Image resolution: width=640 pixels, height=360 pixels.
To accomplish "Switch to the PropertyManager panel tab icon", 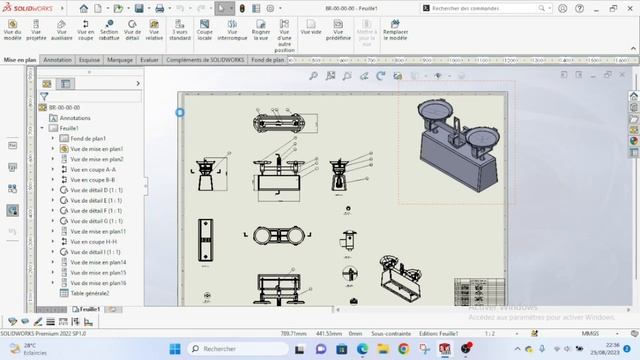I will click(x=65, y=84).
